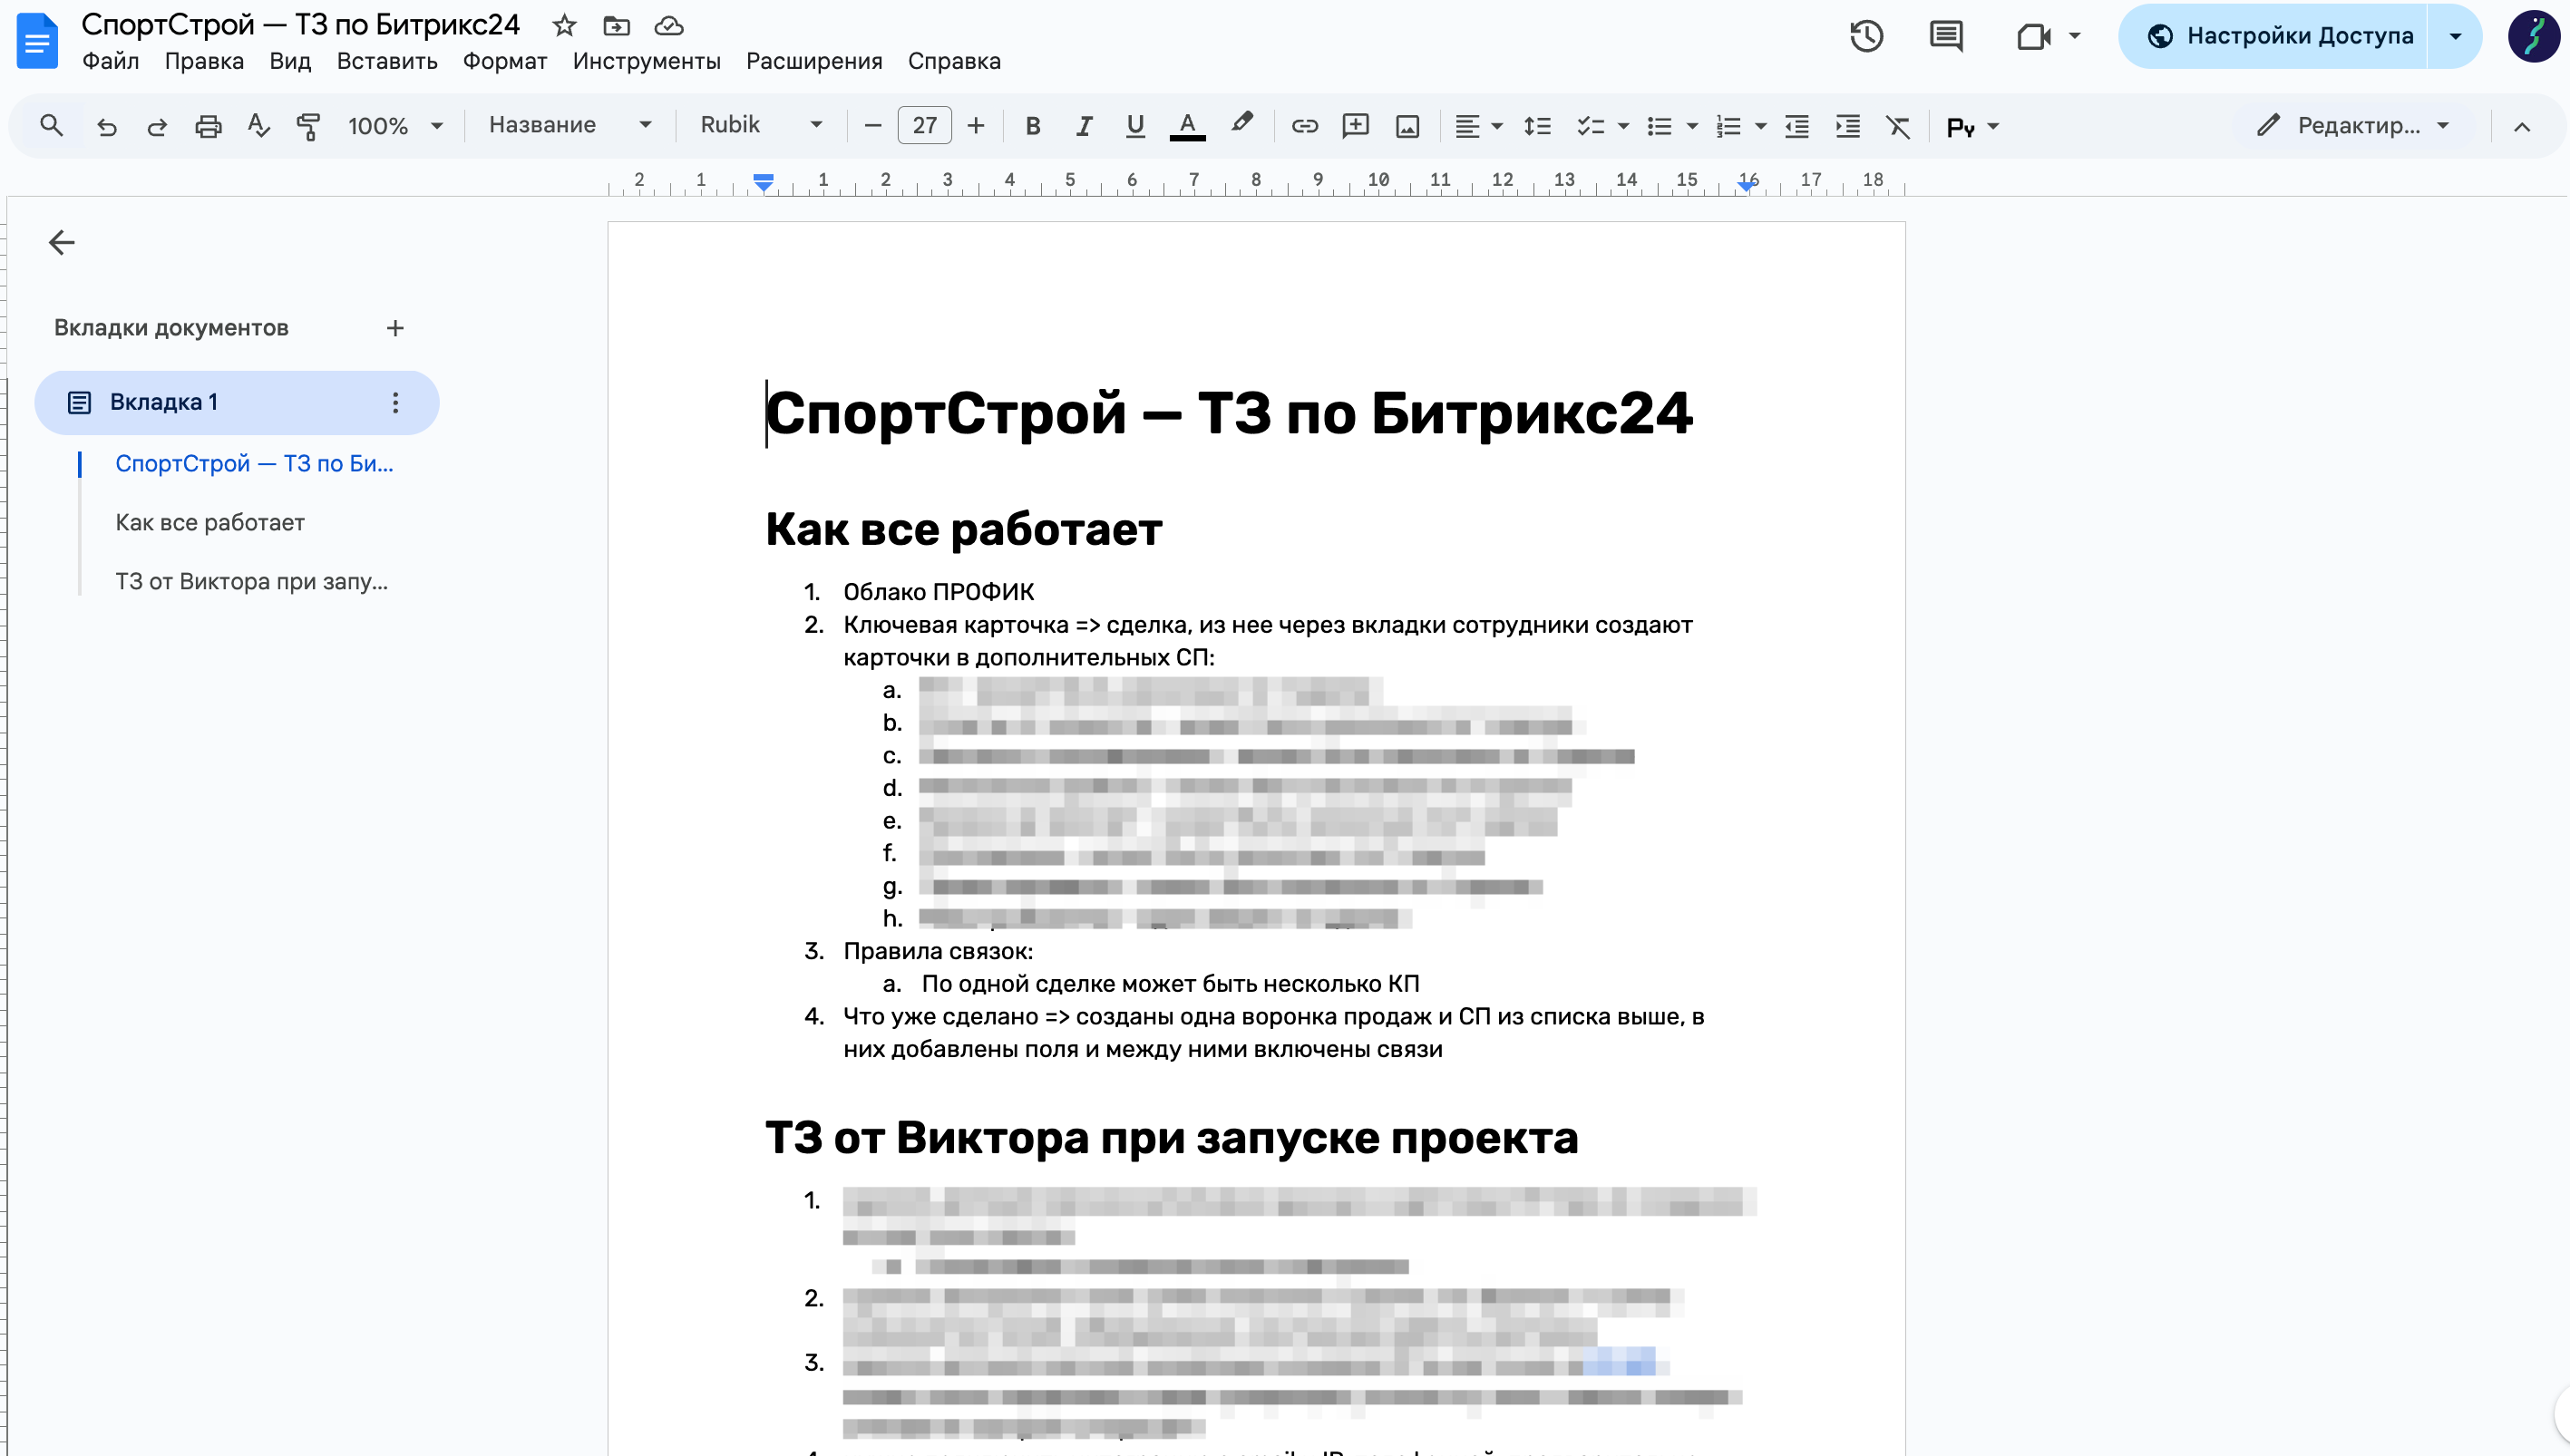This screenshot has width=2570, height=1456.
Task: Star the document with star icon
Action: [565, 25]
